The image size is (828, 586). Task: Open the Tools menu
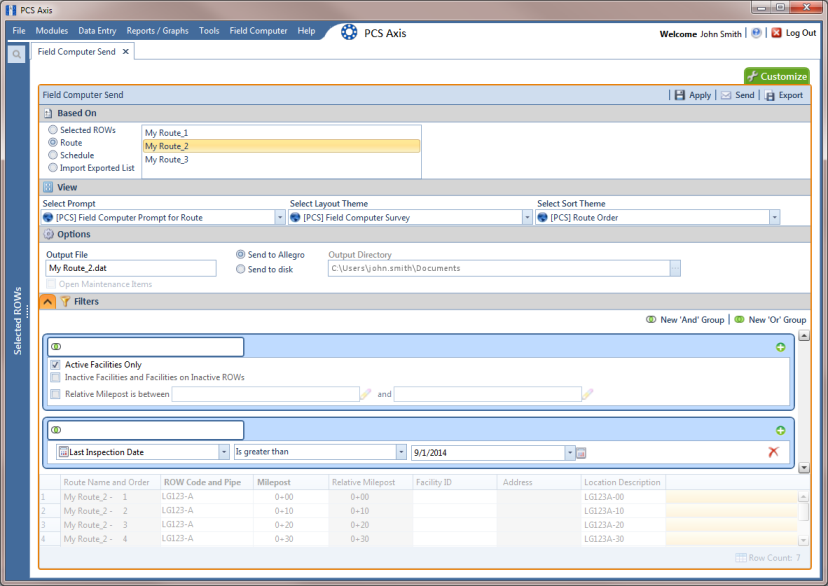209,31
